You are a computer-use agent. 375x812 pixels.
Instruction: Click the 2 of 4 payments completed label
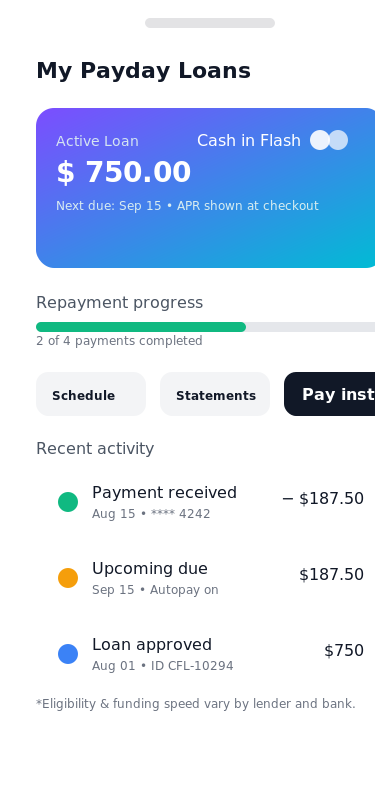(x=119, y=341)
